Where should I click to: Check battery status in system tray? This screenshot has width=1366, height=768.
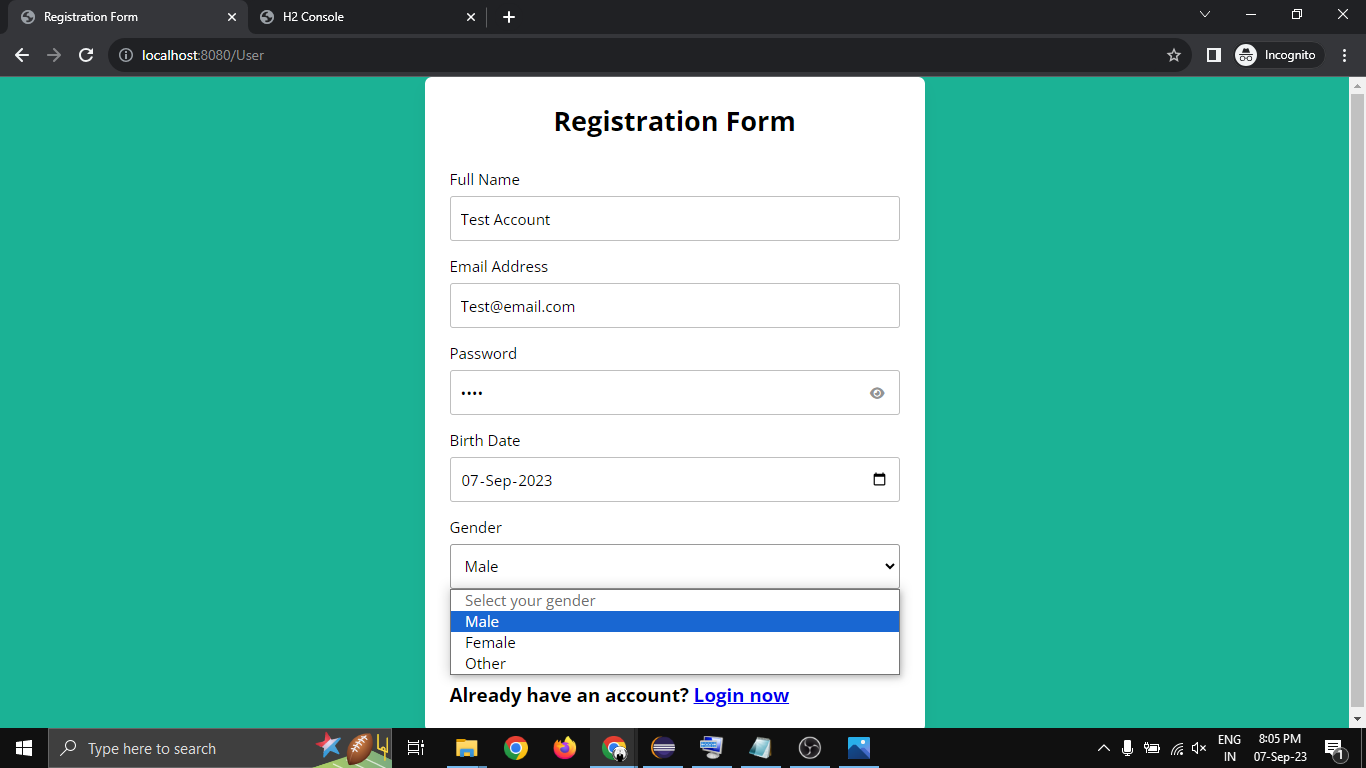tap(1152, 748)
